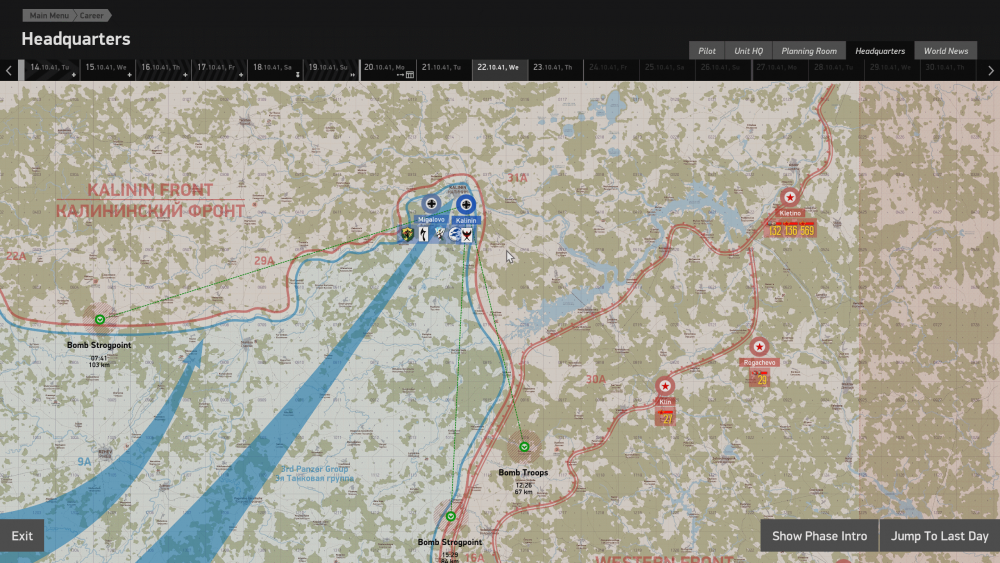This screenshot has height=563, width=1000.
Task: Click Klatino regiment numbers 132 136 569
Action: [x=791, y=230]
